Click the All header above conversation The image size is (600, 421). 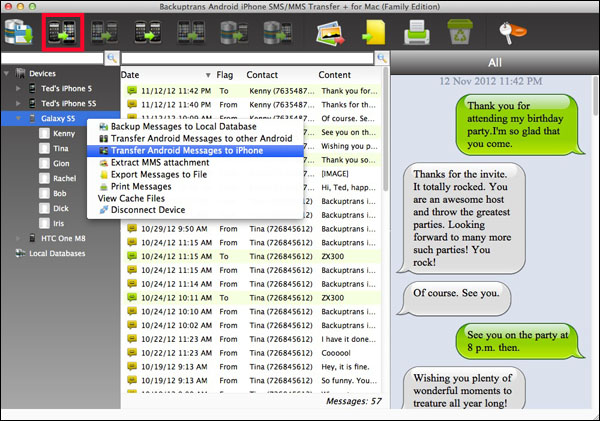click(x=495, y=62)
